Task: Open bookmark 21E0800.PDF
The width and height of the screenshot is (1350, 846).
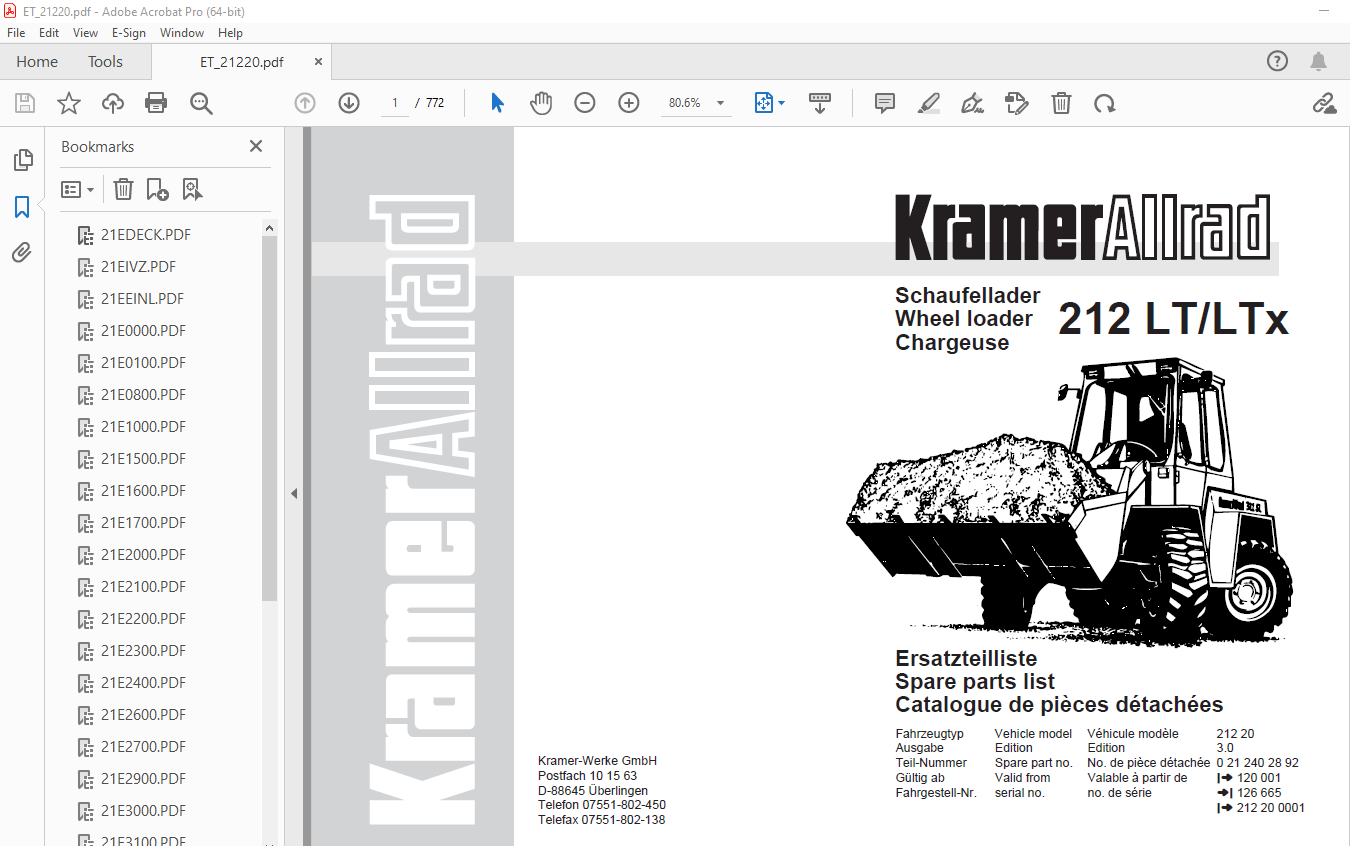Action: point(143,395)
